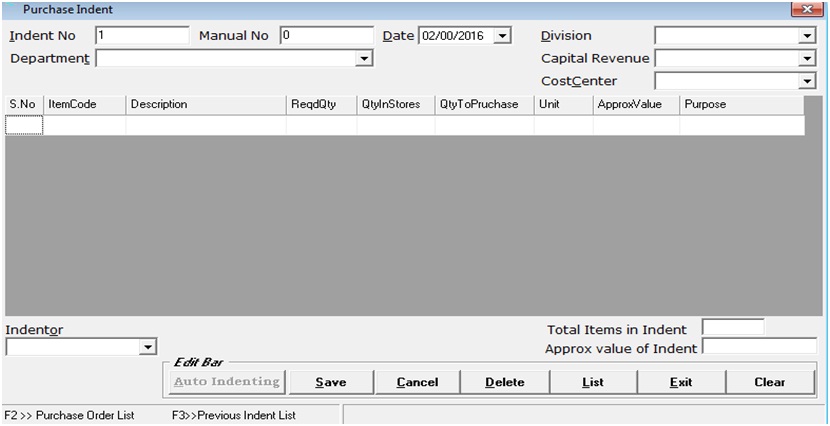The height and width of the screenshot is (426, 830).
Task: Open the List button
Action: [592, 382]
